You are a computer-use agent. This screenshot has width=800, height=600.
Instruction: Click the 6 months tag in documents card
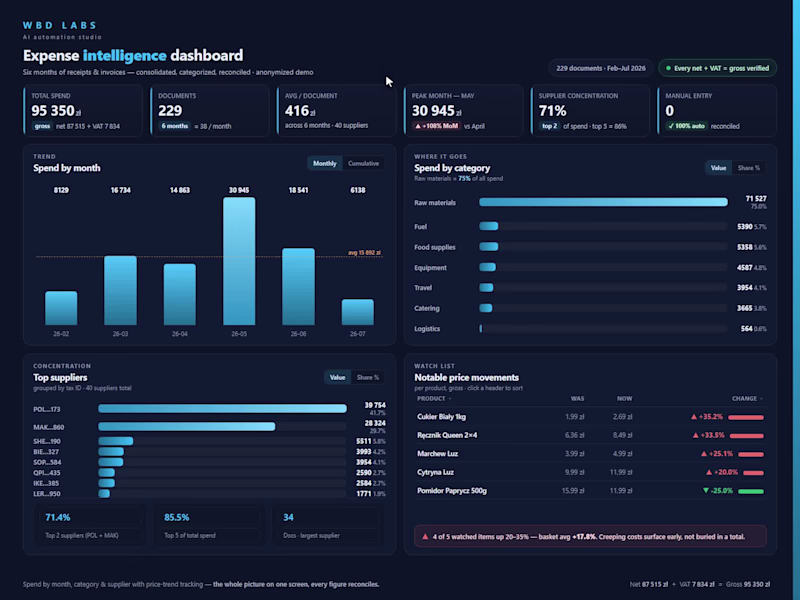tap(174, 126)
